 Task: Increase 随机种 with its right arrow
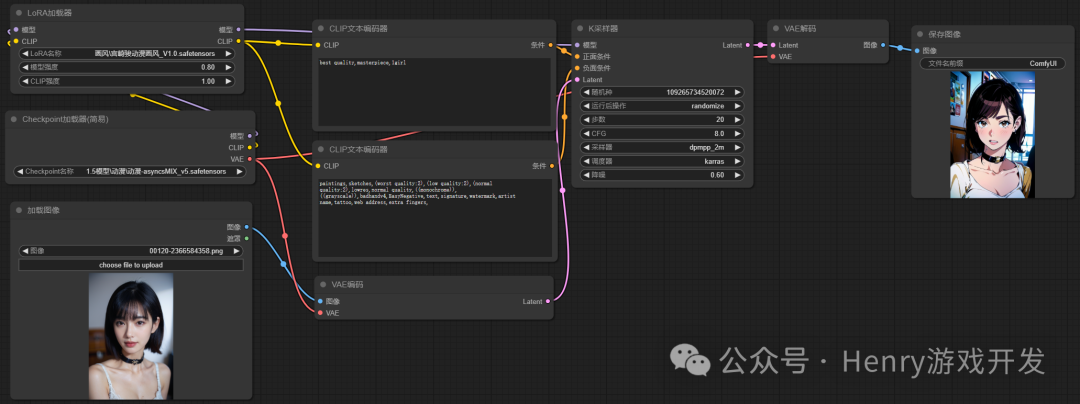(x=737, y=92)
